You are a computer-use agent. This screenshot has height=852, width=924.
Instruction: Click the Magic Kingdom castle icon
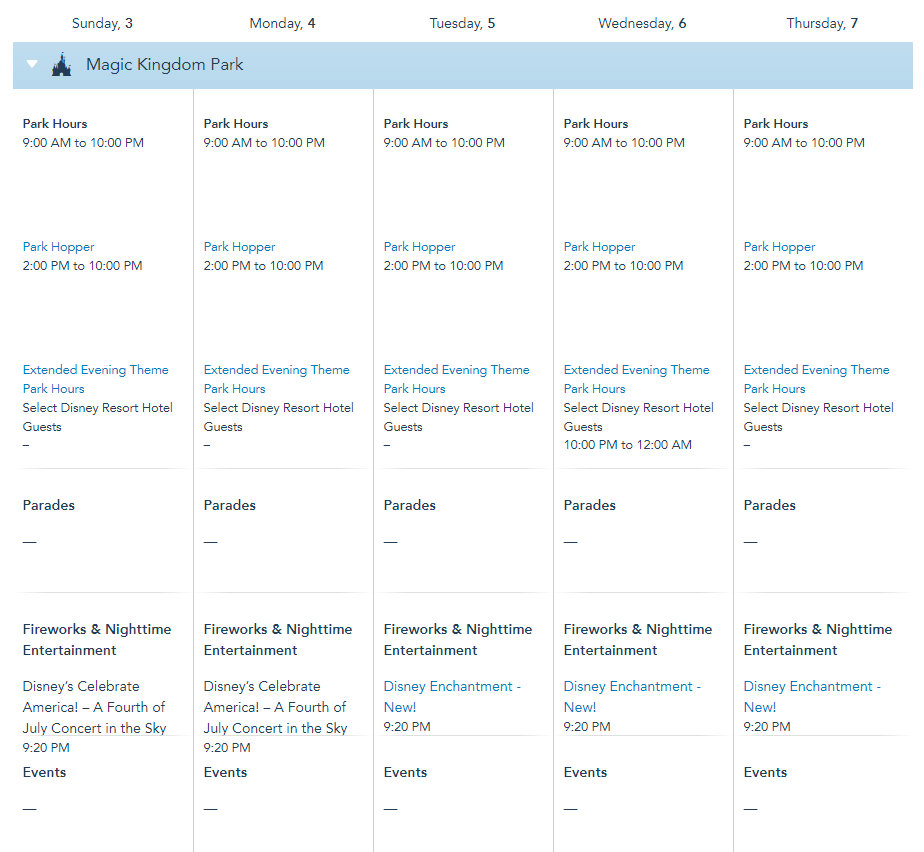coord(62,65)
